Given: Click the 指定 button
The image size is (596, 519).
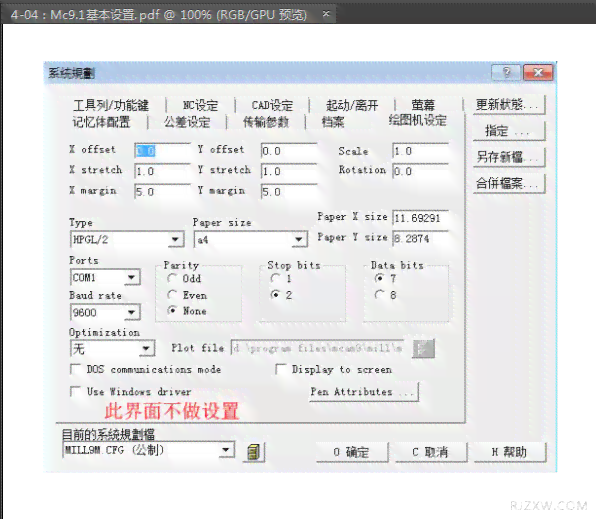Looking at the screenshot, I should pyautogui.click(x=509, y=131).
